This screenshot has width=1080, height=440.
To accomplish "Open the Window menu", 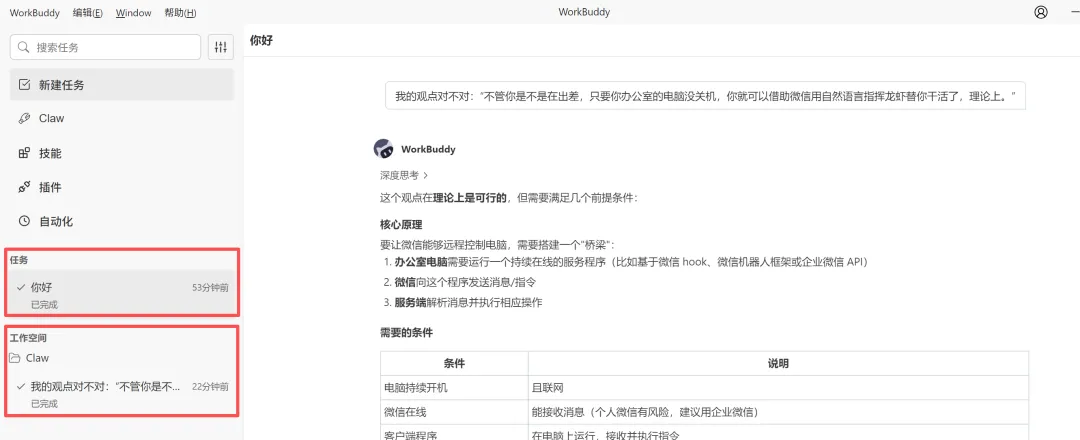I will pyautogui.click(x=134, y=12).
